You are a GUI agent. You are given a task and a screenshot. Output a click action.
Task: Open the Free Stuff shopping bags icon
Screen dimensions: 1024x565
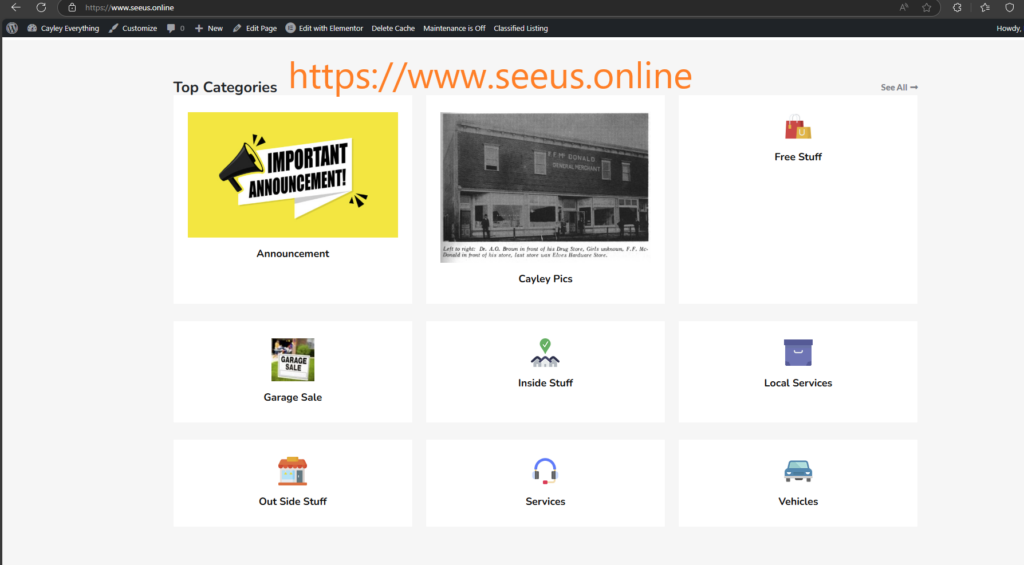click(x=797, y=128)
